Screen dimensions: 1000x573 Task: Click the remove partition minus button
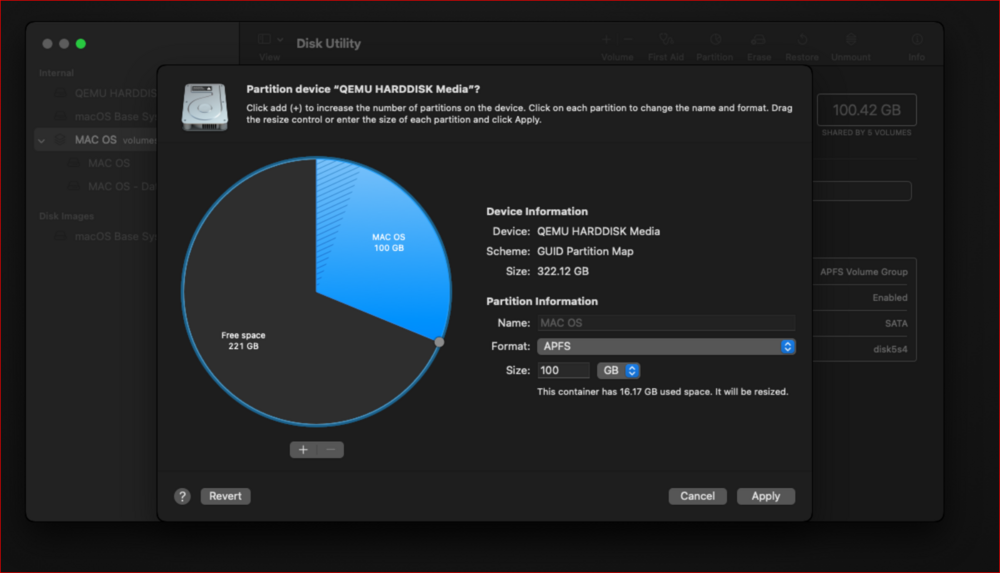(x=330, y=450)
